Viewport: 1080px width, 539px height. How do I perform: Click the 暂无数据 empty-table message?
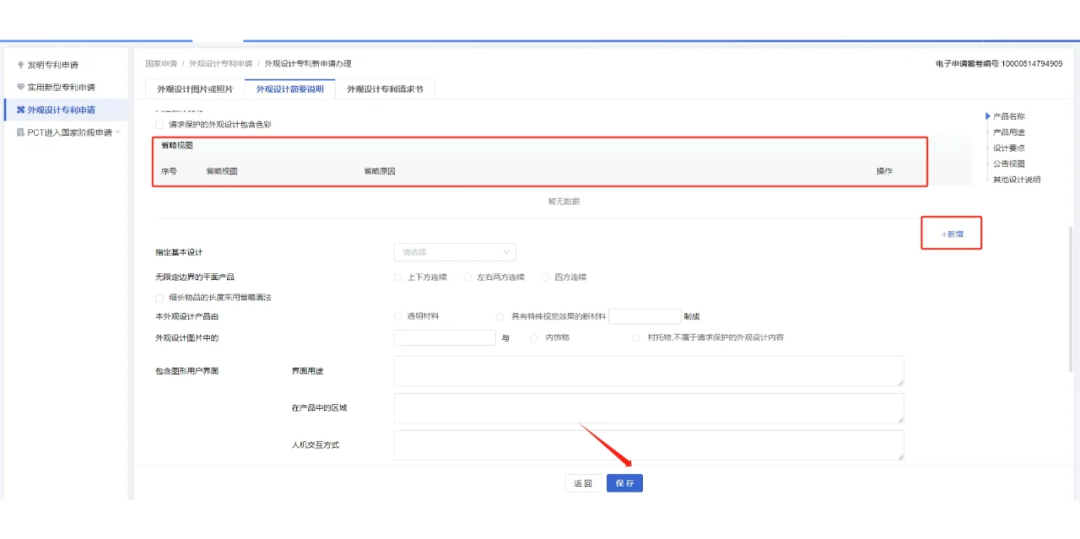pyautogui.click(x=563, y=202)
